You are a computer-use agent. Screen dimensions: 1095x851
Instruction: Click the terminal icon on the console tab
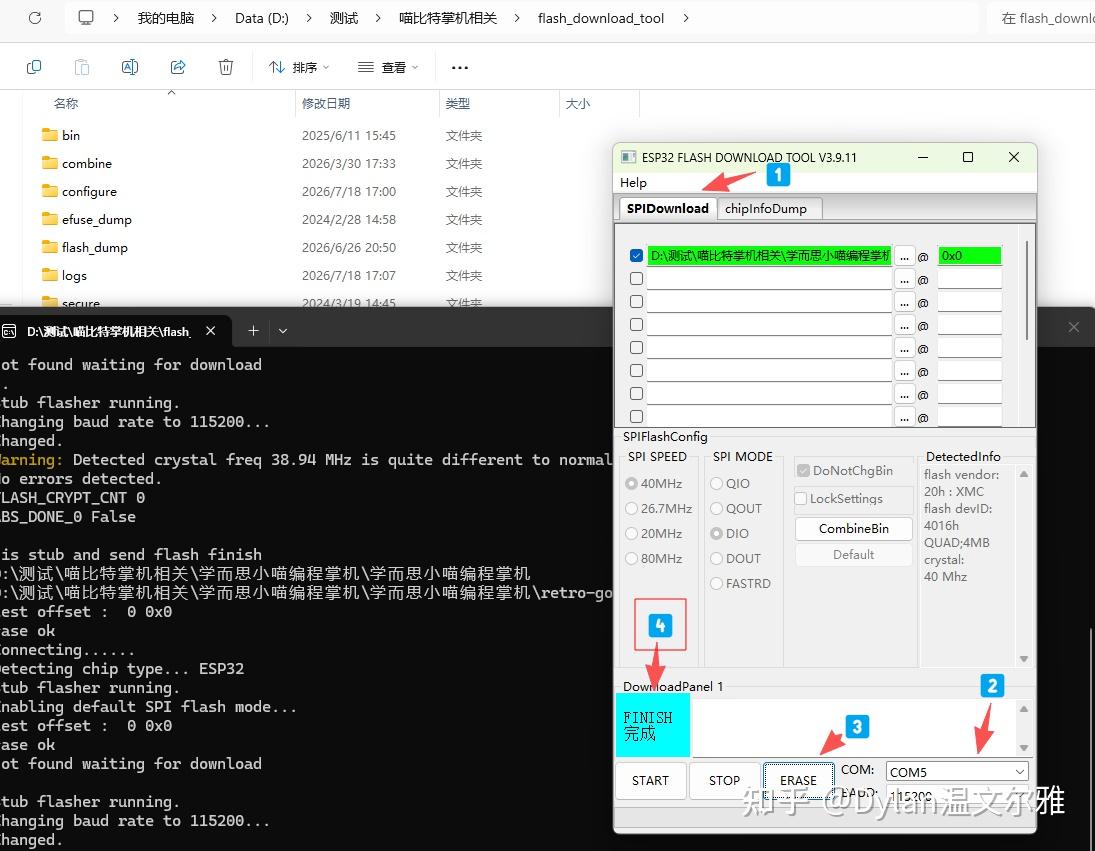coord(9,332)
